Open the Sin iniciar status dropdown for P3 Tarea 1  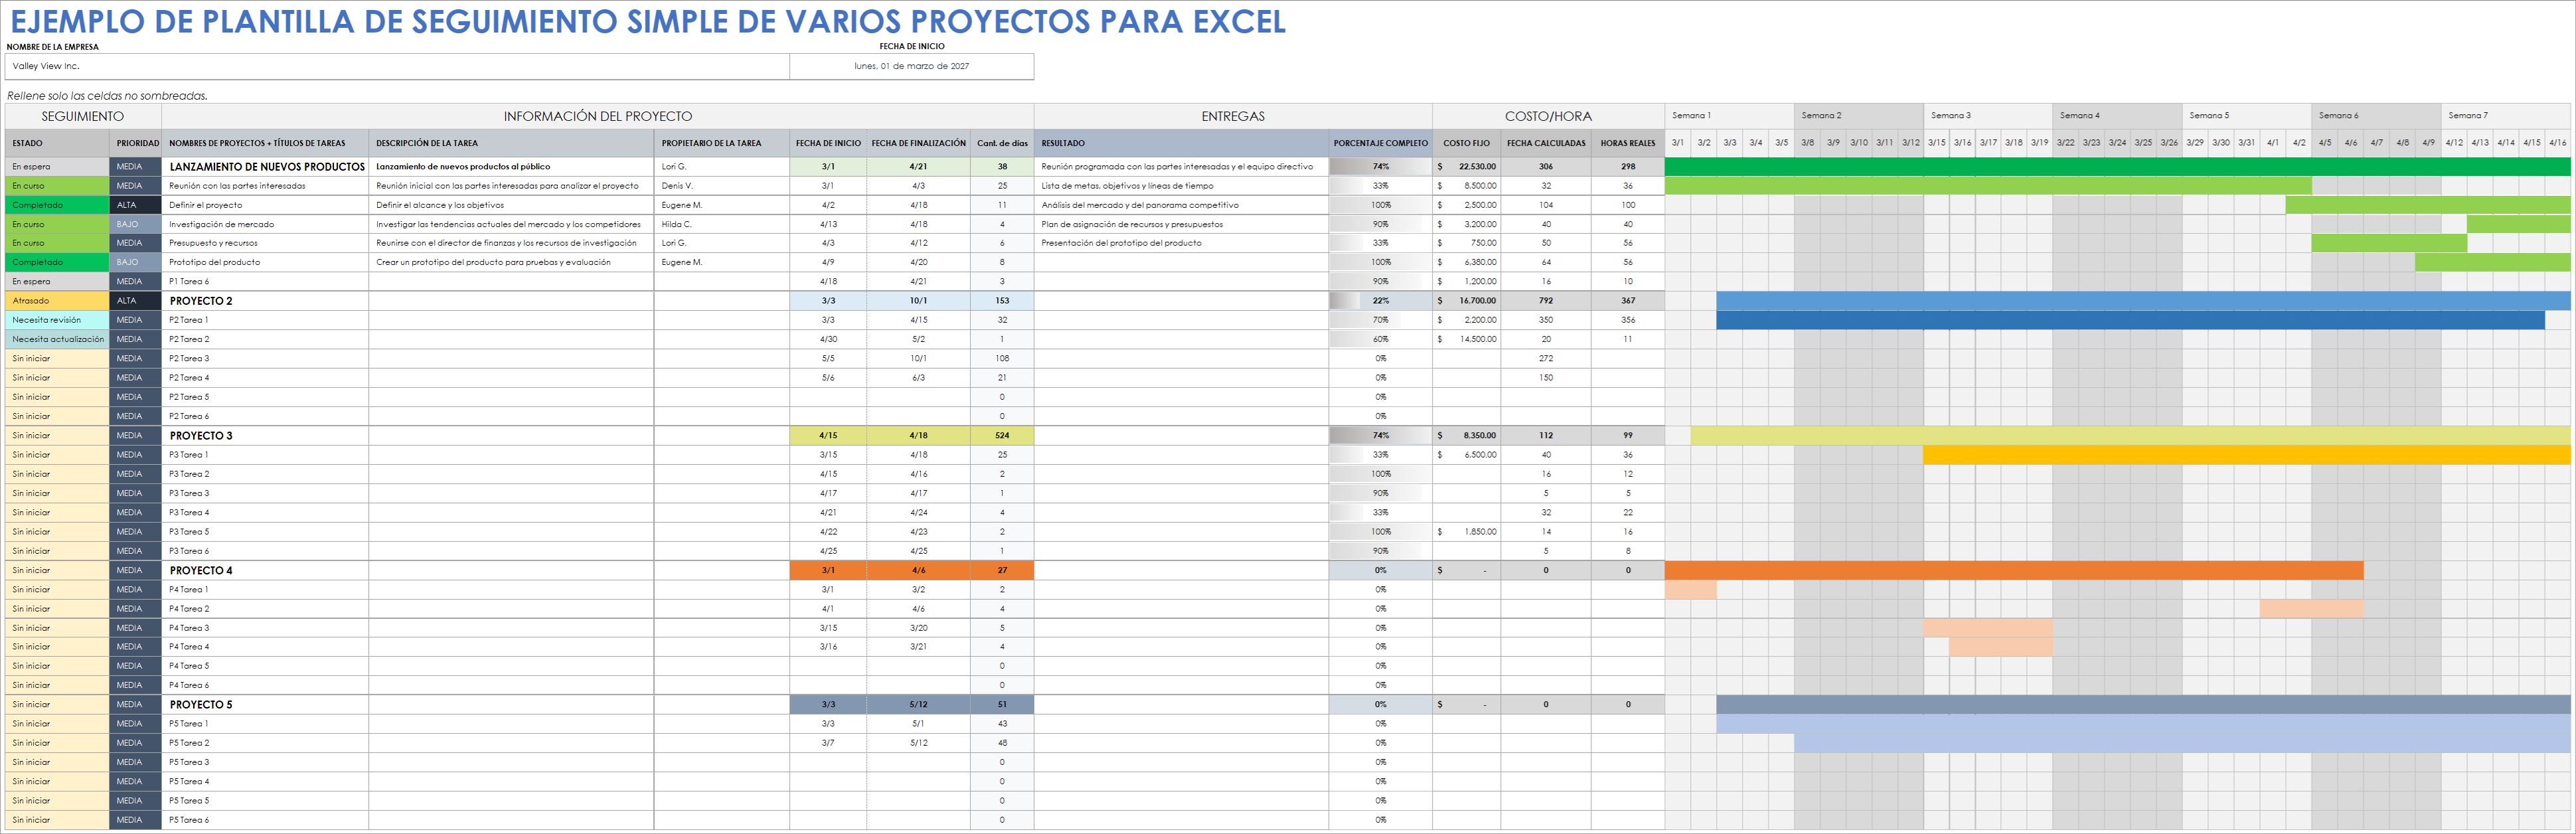54,455
